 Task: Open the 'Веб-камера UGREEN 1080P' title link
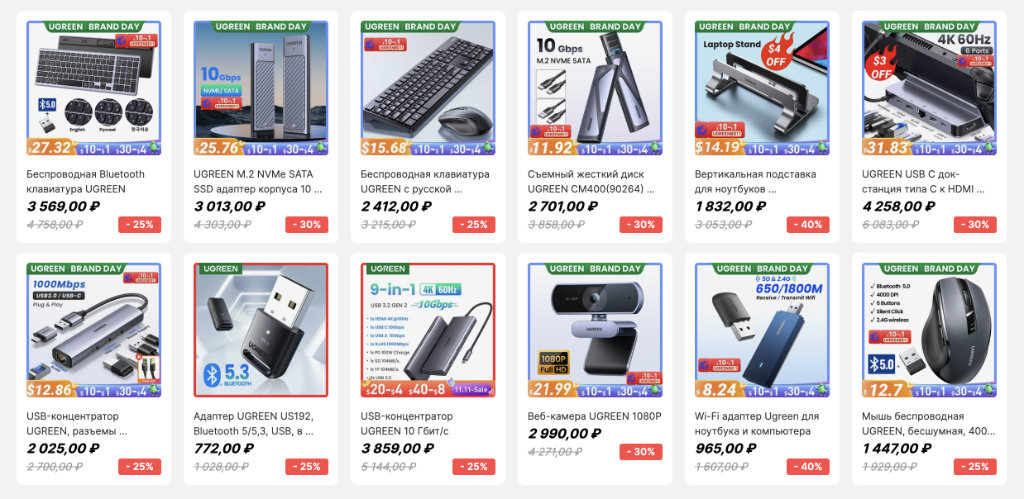click(594, 416)
